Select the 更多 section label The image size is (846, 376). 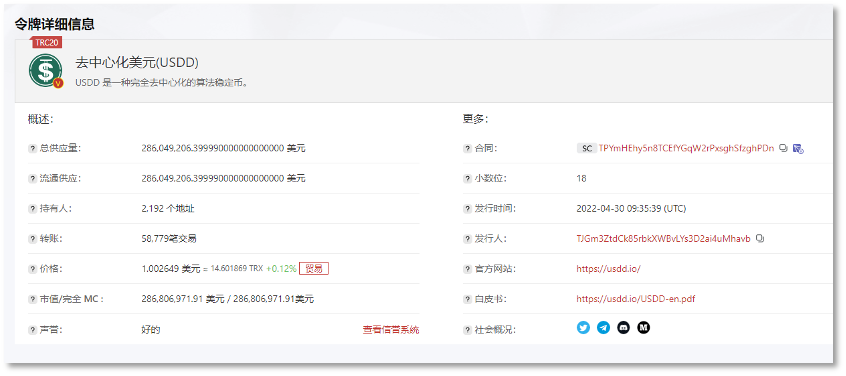pos(475,120)
